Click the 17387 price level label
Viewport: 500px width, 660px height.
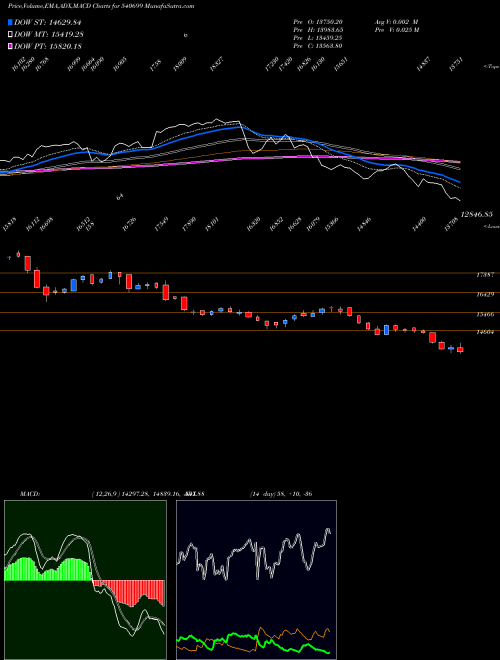(x=485, y=275)
